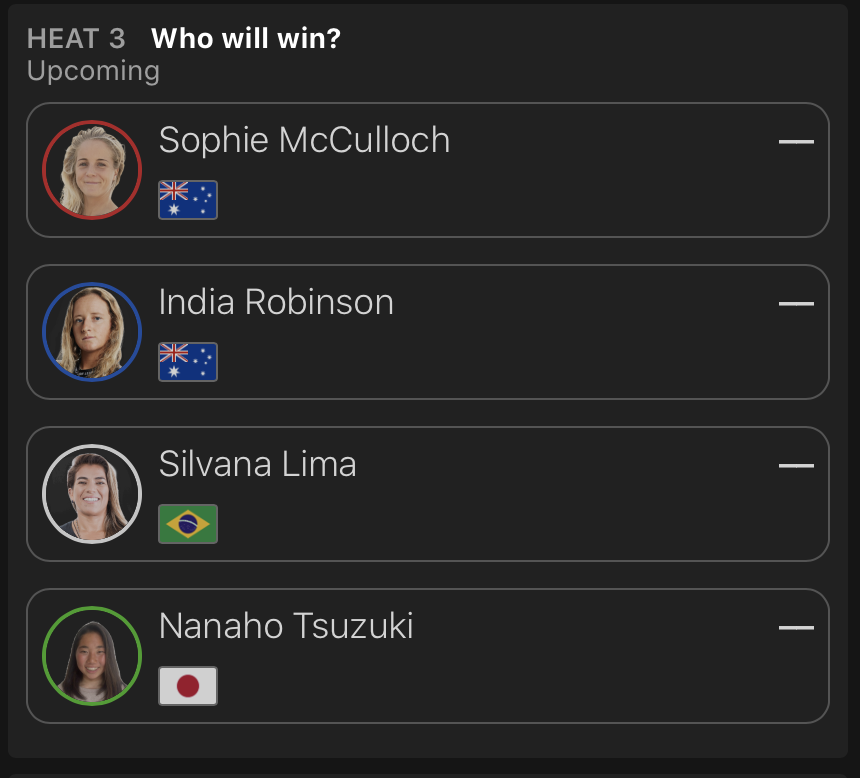
Task: Click India Robinson's profile photo
Action: point(92,332)
